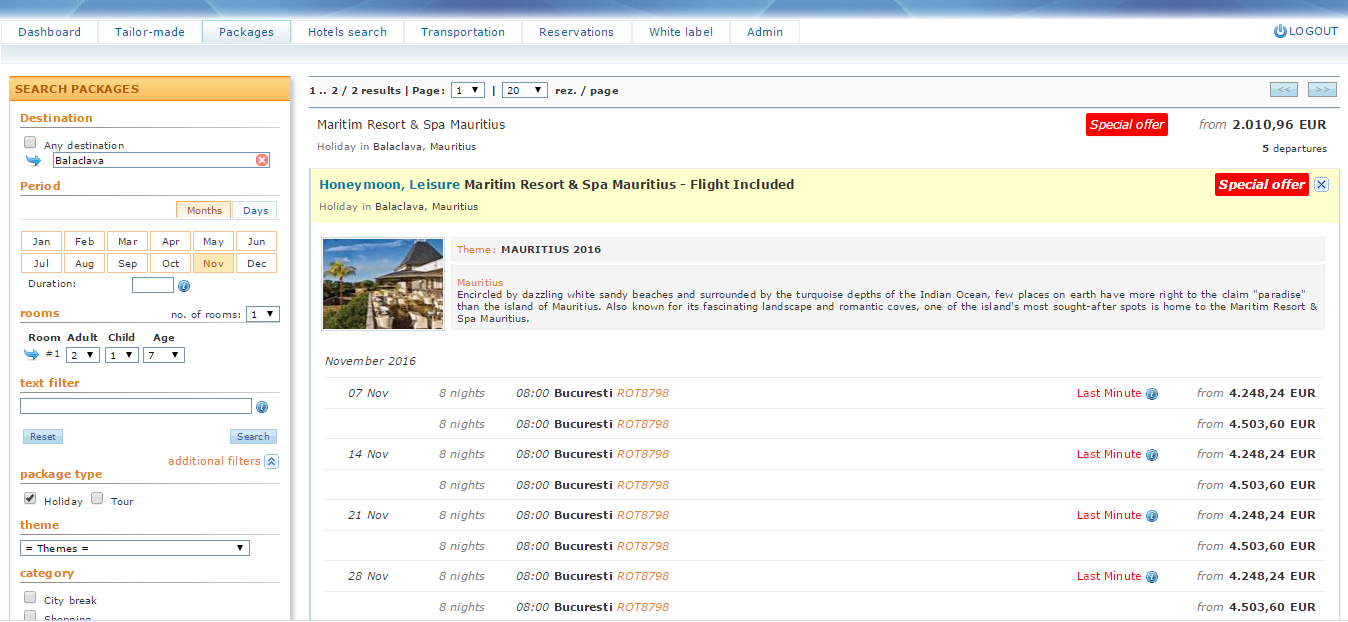This screenshot has width=1348, height=622.
Task: Uncheck the Holiday package type
Action: [x=30, y=498]
